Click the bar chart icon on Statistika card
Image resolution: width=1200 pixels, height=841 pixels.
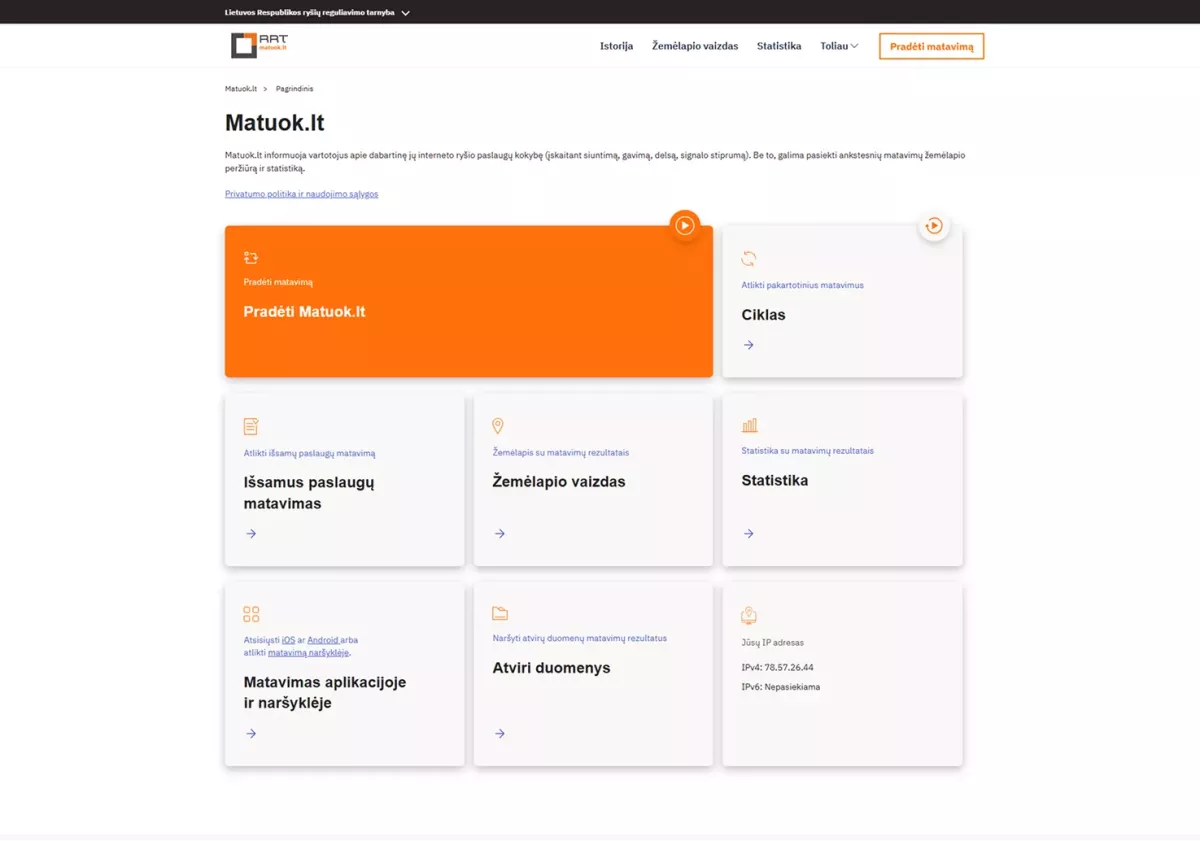[x=749, y=425]
